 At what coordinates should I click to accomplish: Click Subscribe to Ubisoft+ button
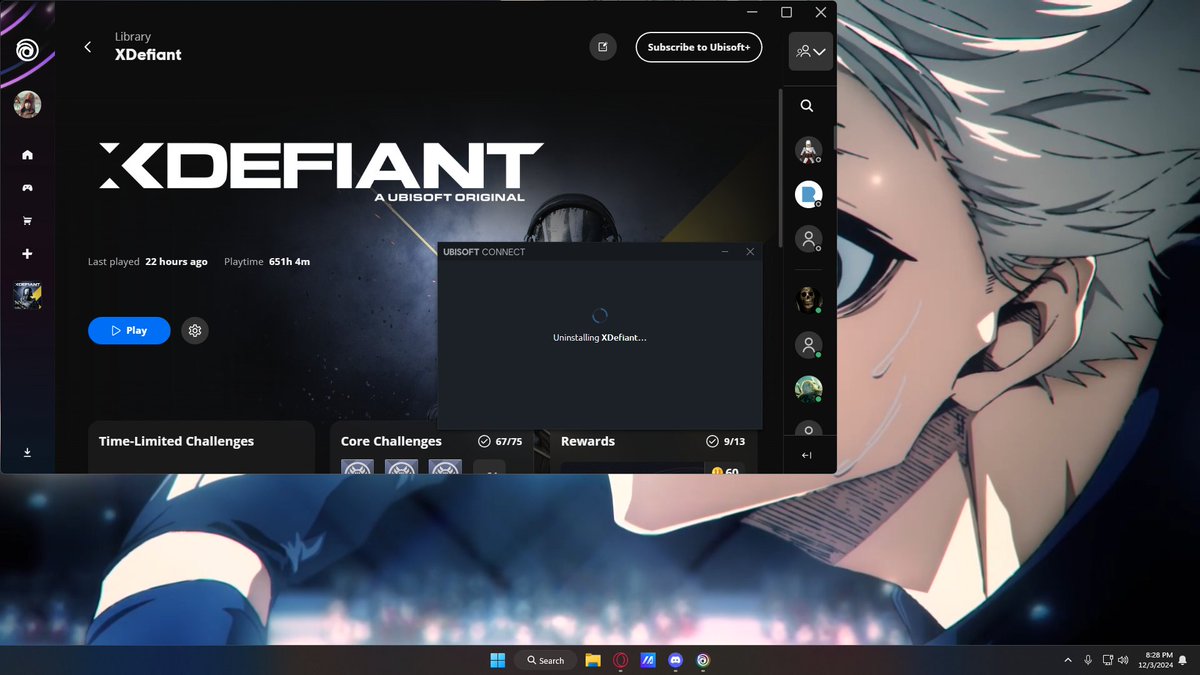pos(699,47)
